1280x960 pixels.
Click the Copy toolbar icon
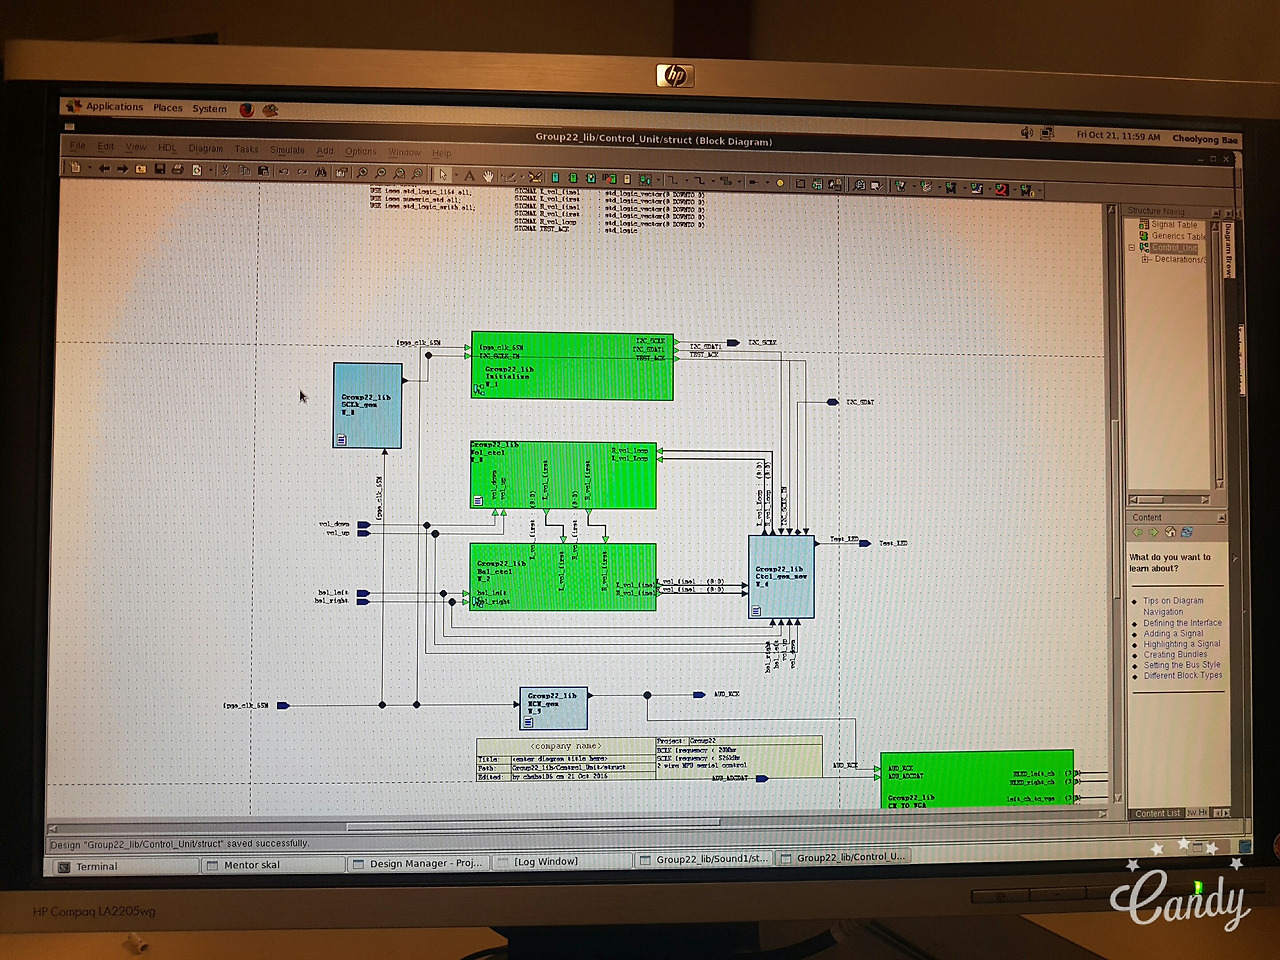tap(245, 171)
